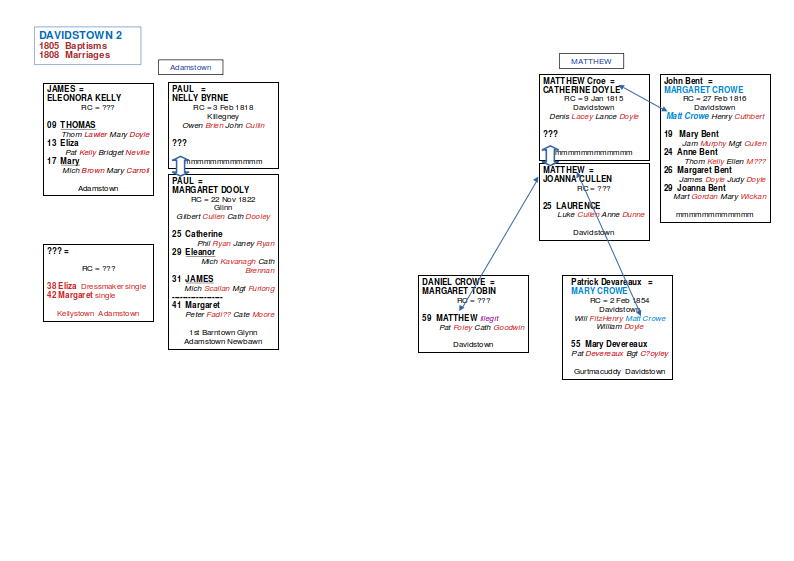Screen dimensions: 794x561
Task: Click blue MARY CROWE name
Action: pos(599,291)
